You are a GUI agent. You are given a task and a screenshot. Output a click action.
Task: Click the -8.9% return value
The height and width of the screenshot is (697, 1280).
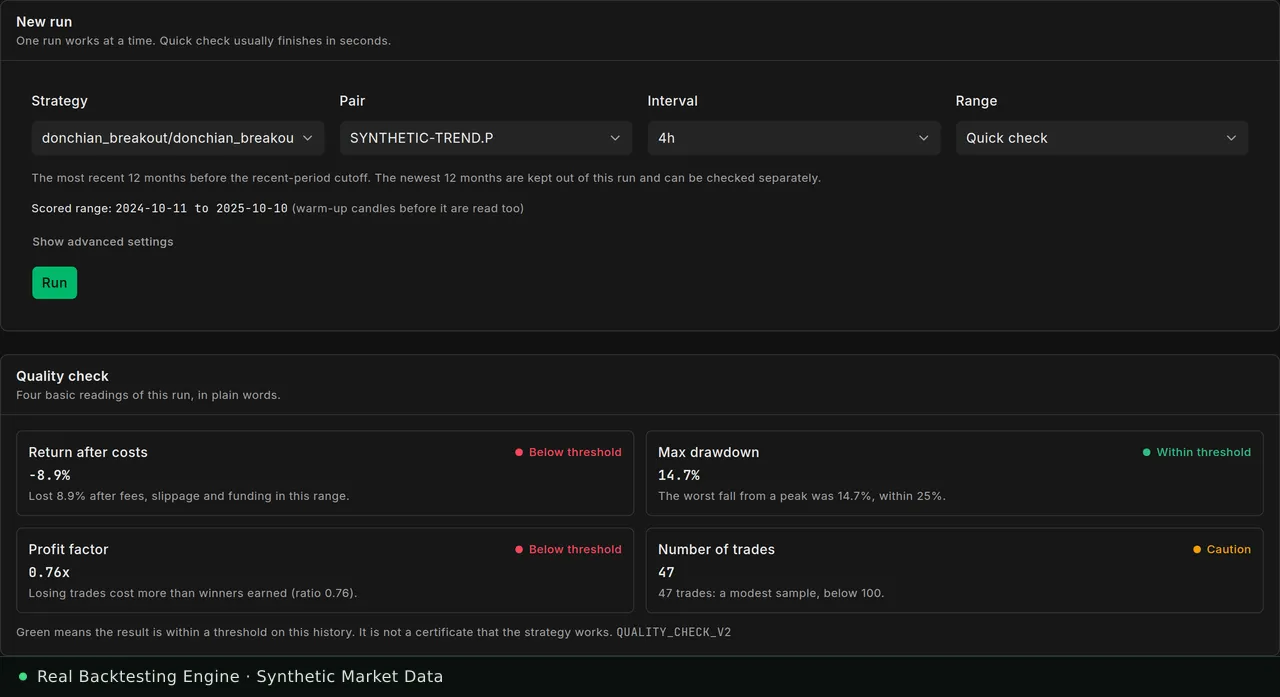[x=49, y=475]
